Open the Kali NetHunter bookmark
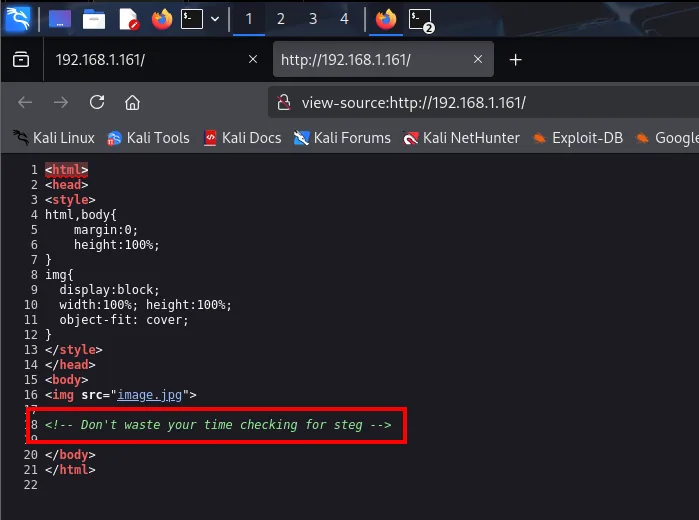 coord(461,138)
